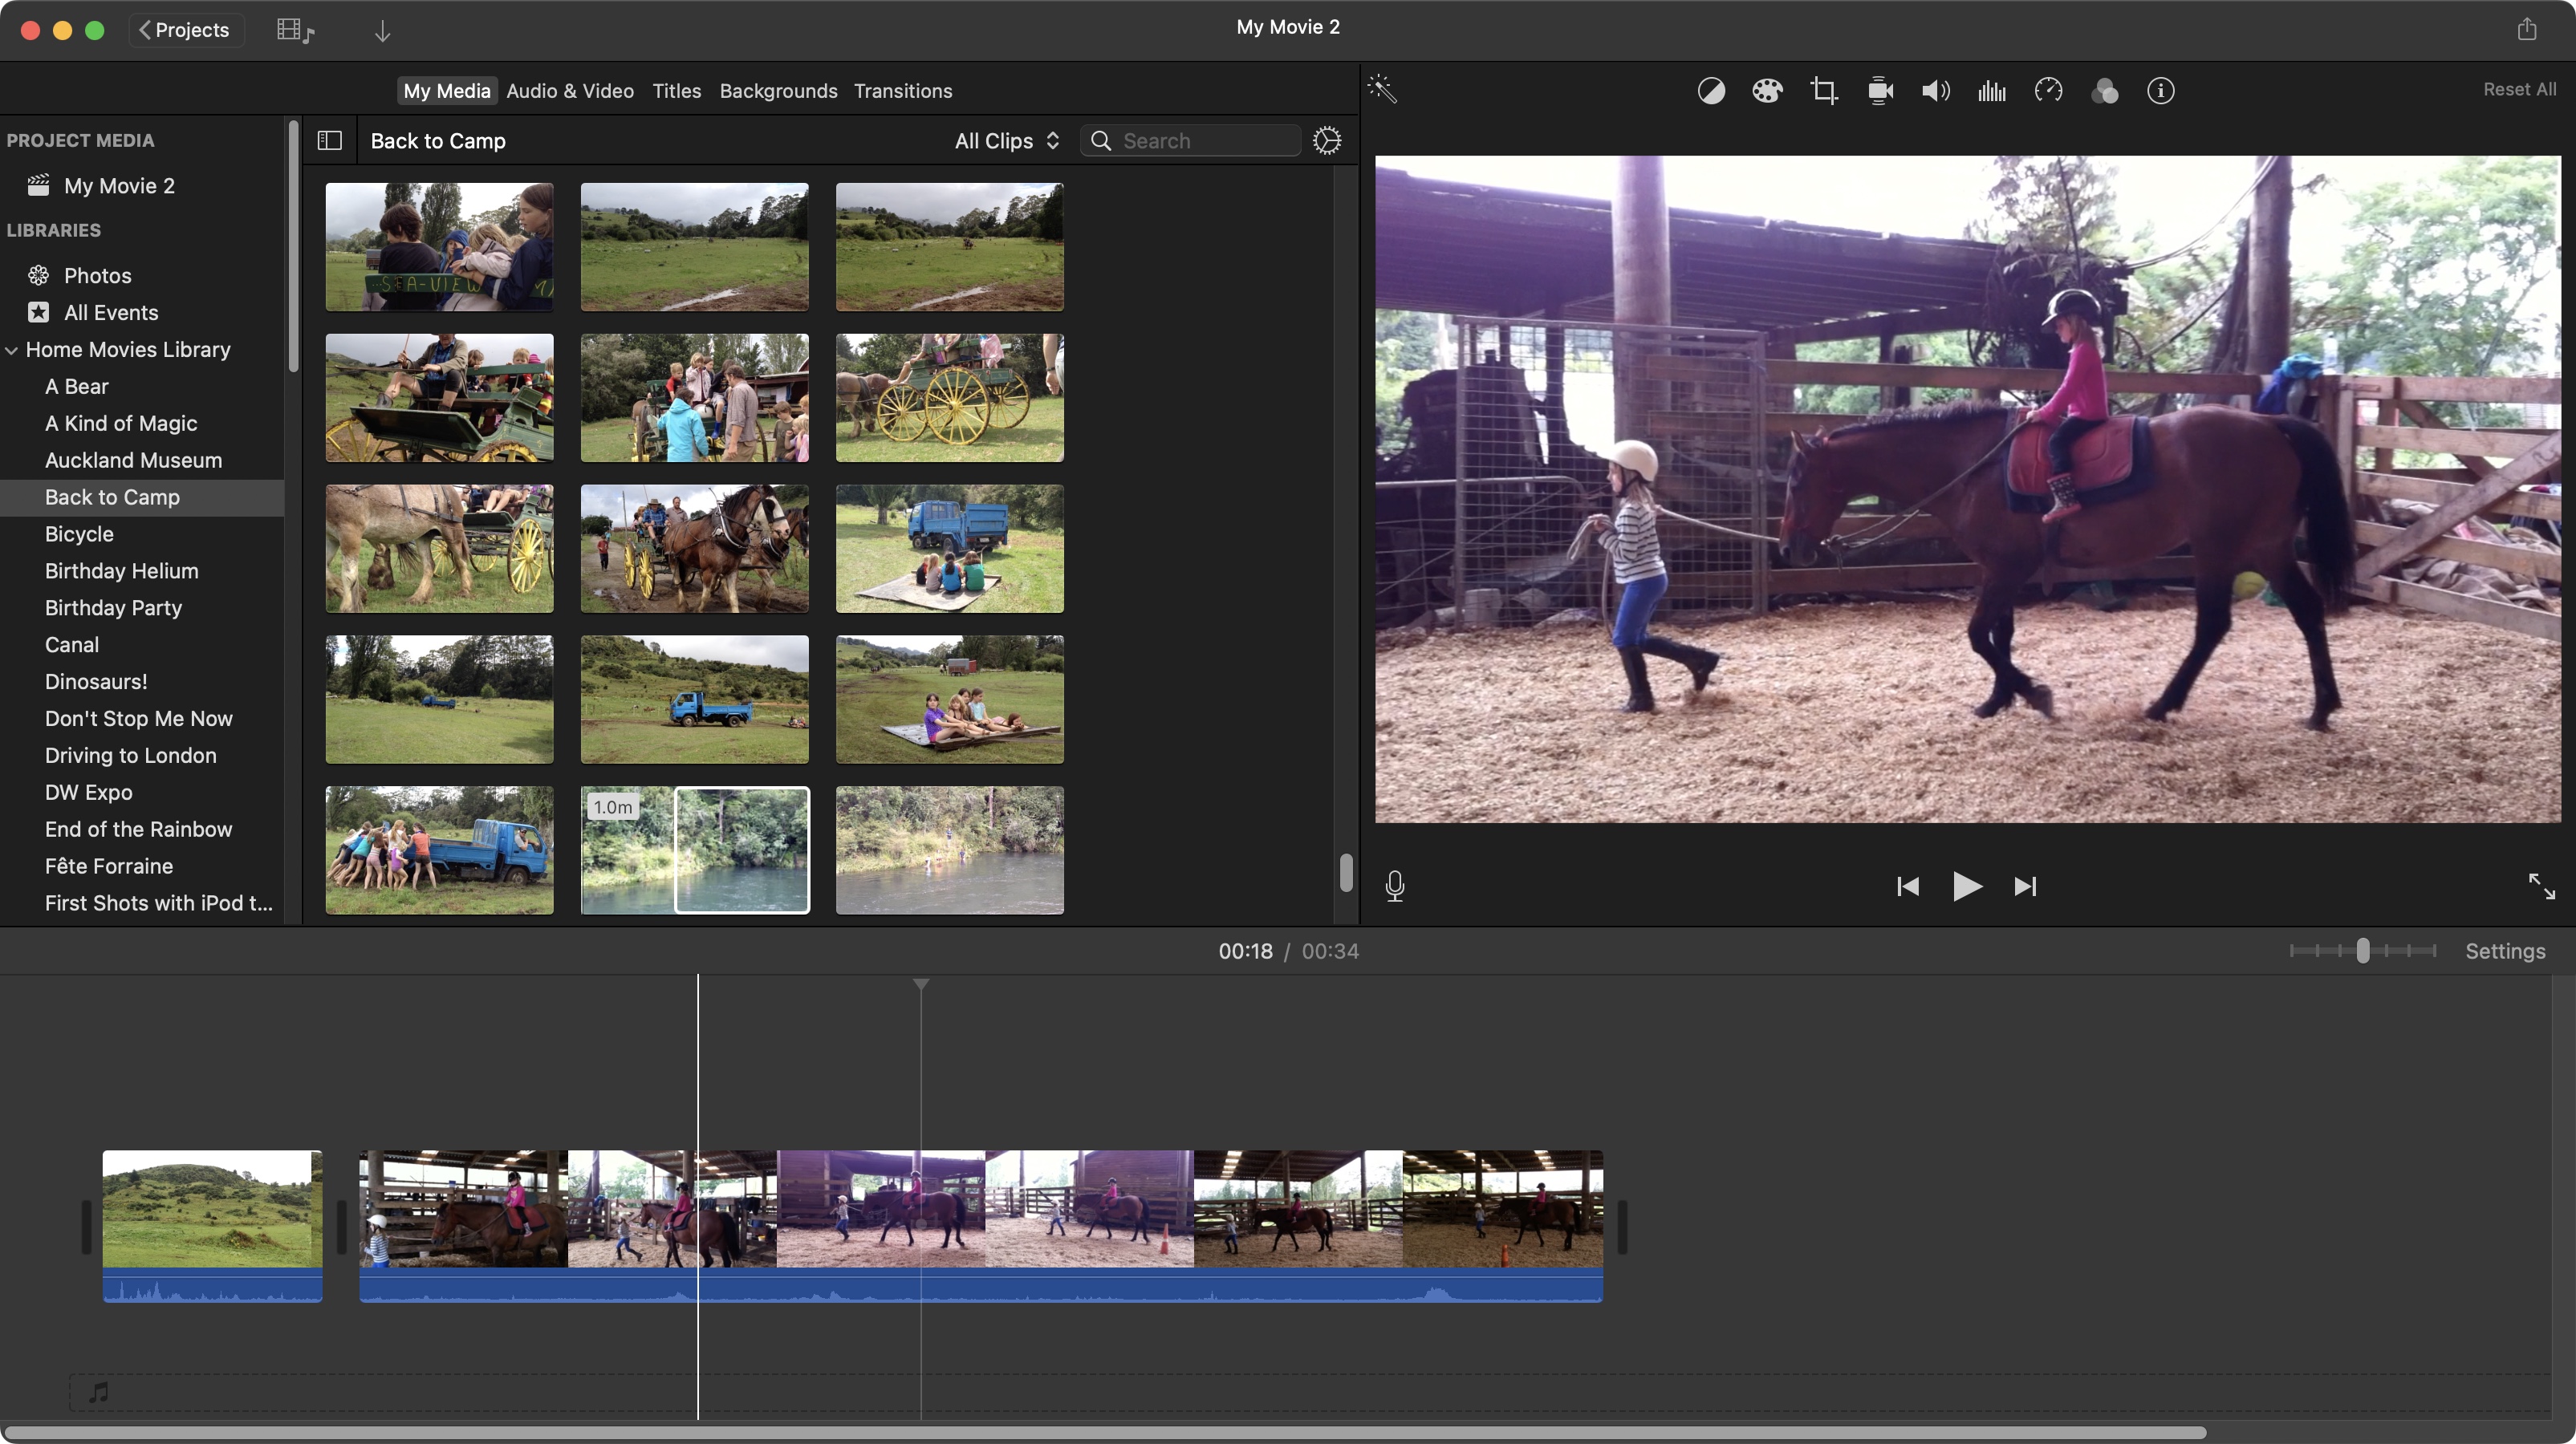Open the color balance tool
This screenshot has width=2576, height=1444.
click(x=1711, y=91)
